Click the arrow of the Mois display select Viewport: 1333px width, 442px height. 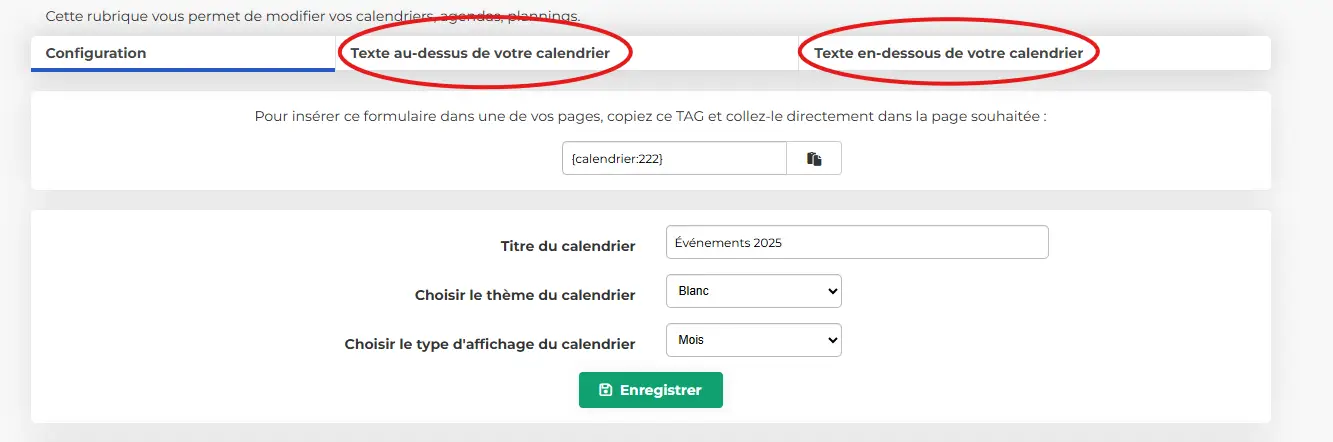pyautogui.click(x=831, y=340)
